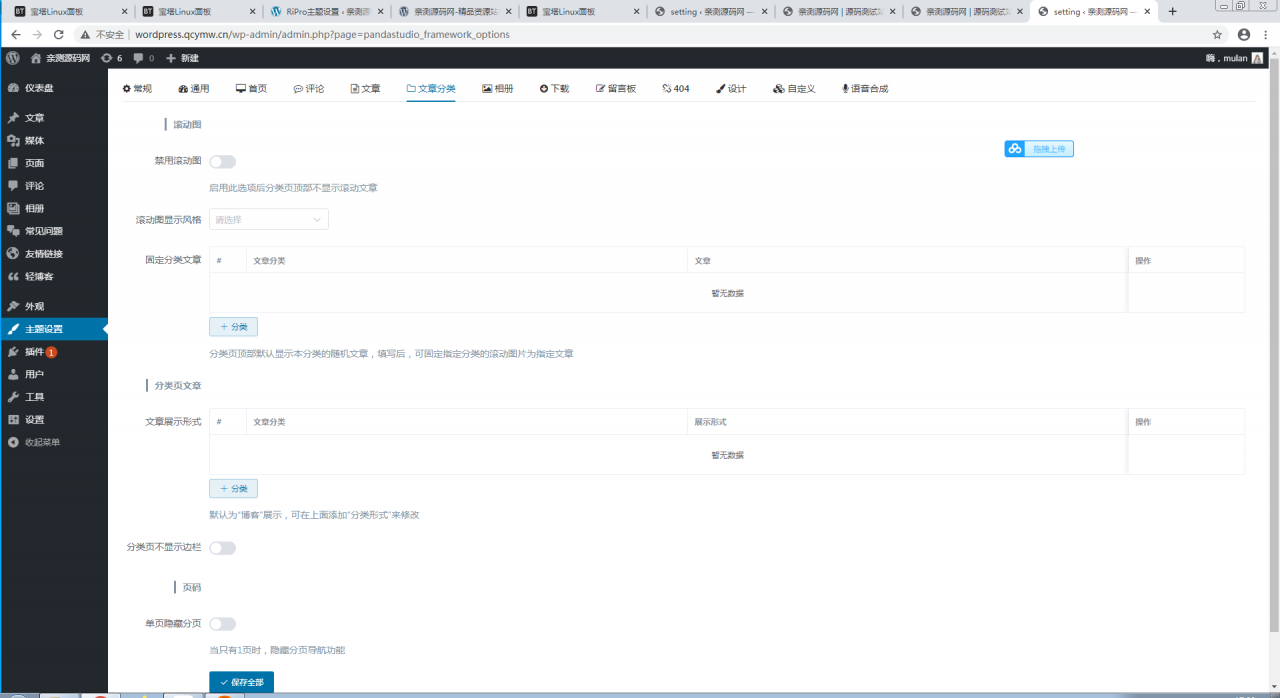Switch to the 常规 settings tab
The image size is (1280, 698).
[x=137, y=89]
